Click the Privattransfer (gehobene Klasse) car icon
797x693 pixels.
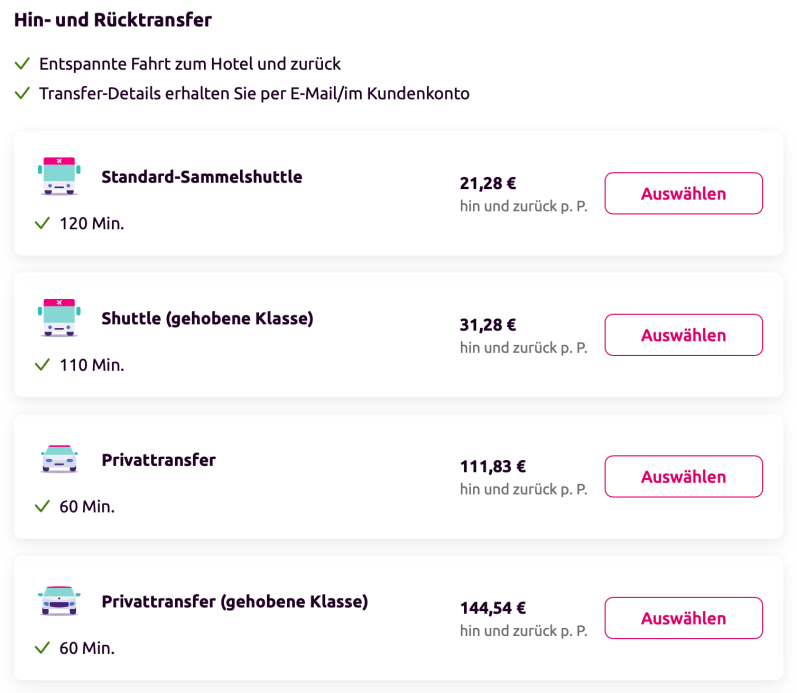pos(59,600)
